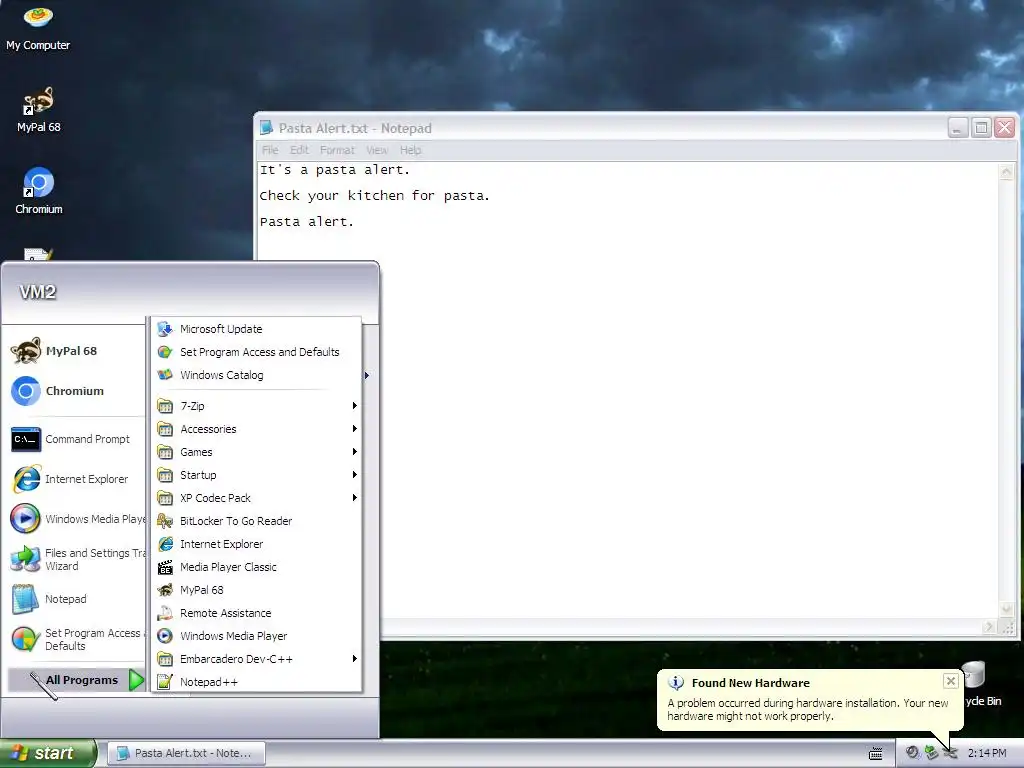Open Notepad Edit menu
The image size is (1024, 768).
point(299,150)
